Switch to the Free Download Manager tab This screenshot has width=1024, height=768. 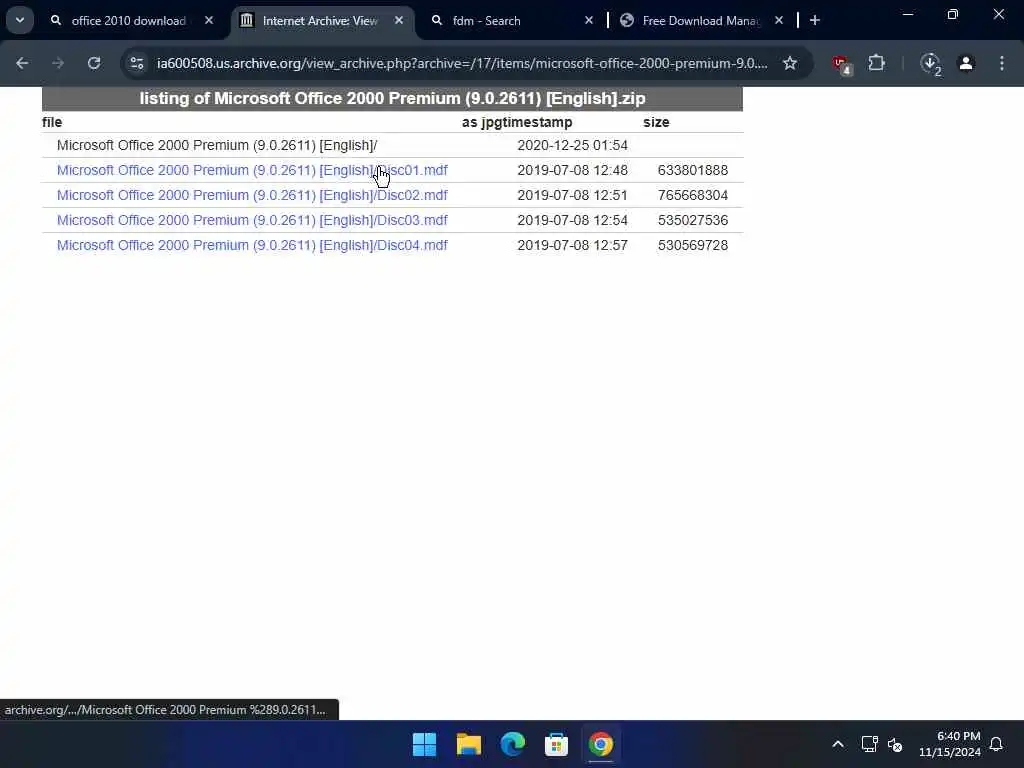click(700, 21)
